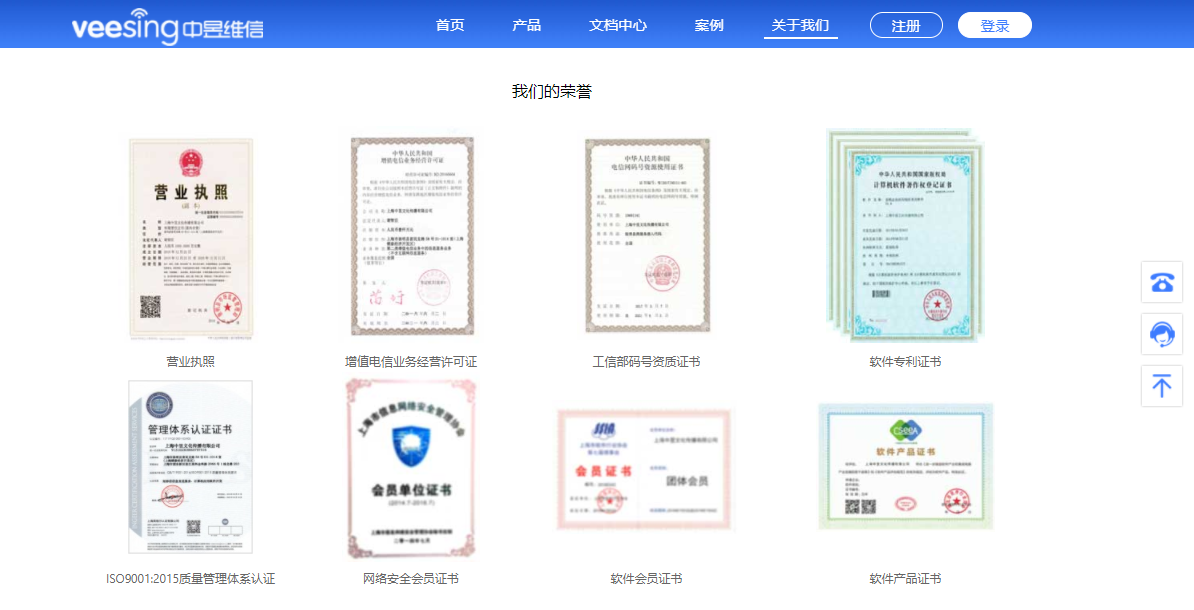
Task: Switch to the 关于我们 tab
Action: (x=800, y=25)
